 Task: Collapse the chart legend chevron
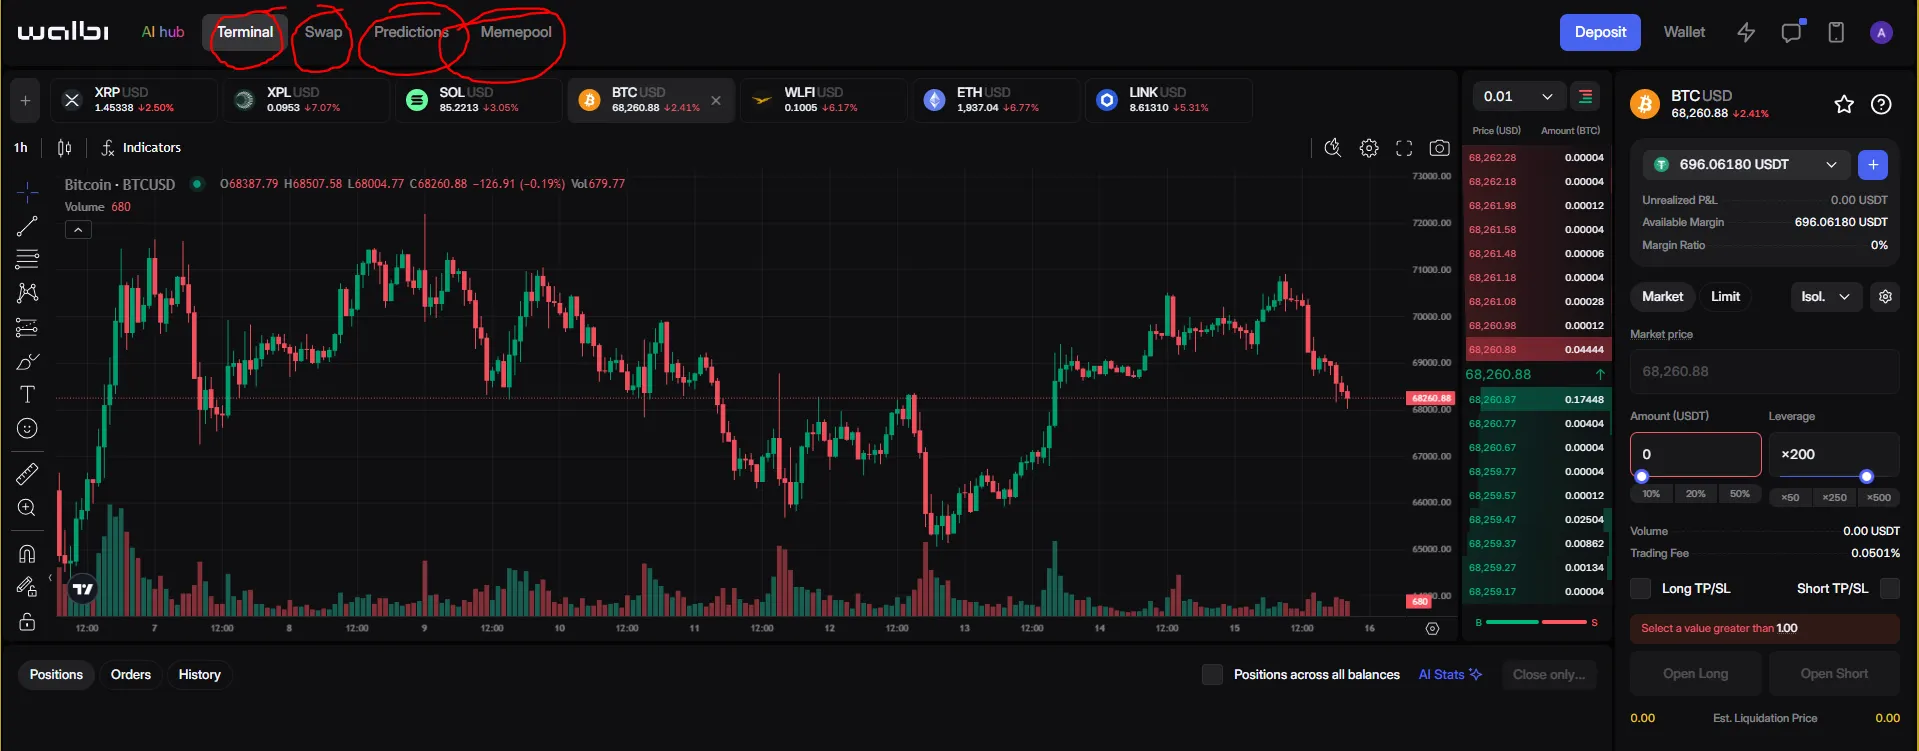(x=78, y=230)
